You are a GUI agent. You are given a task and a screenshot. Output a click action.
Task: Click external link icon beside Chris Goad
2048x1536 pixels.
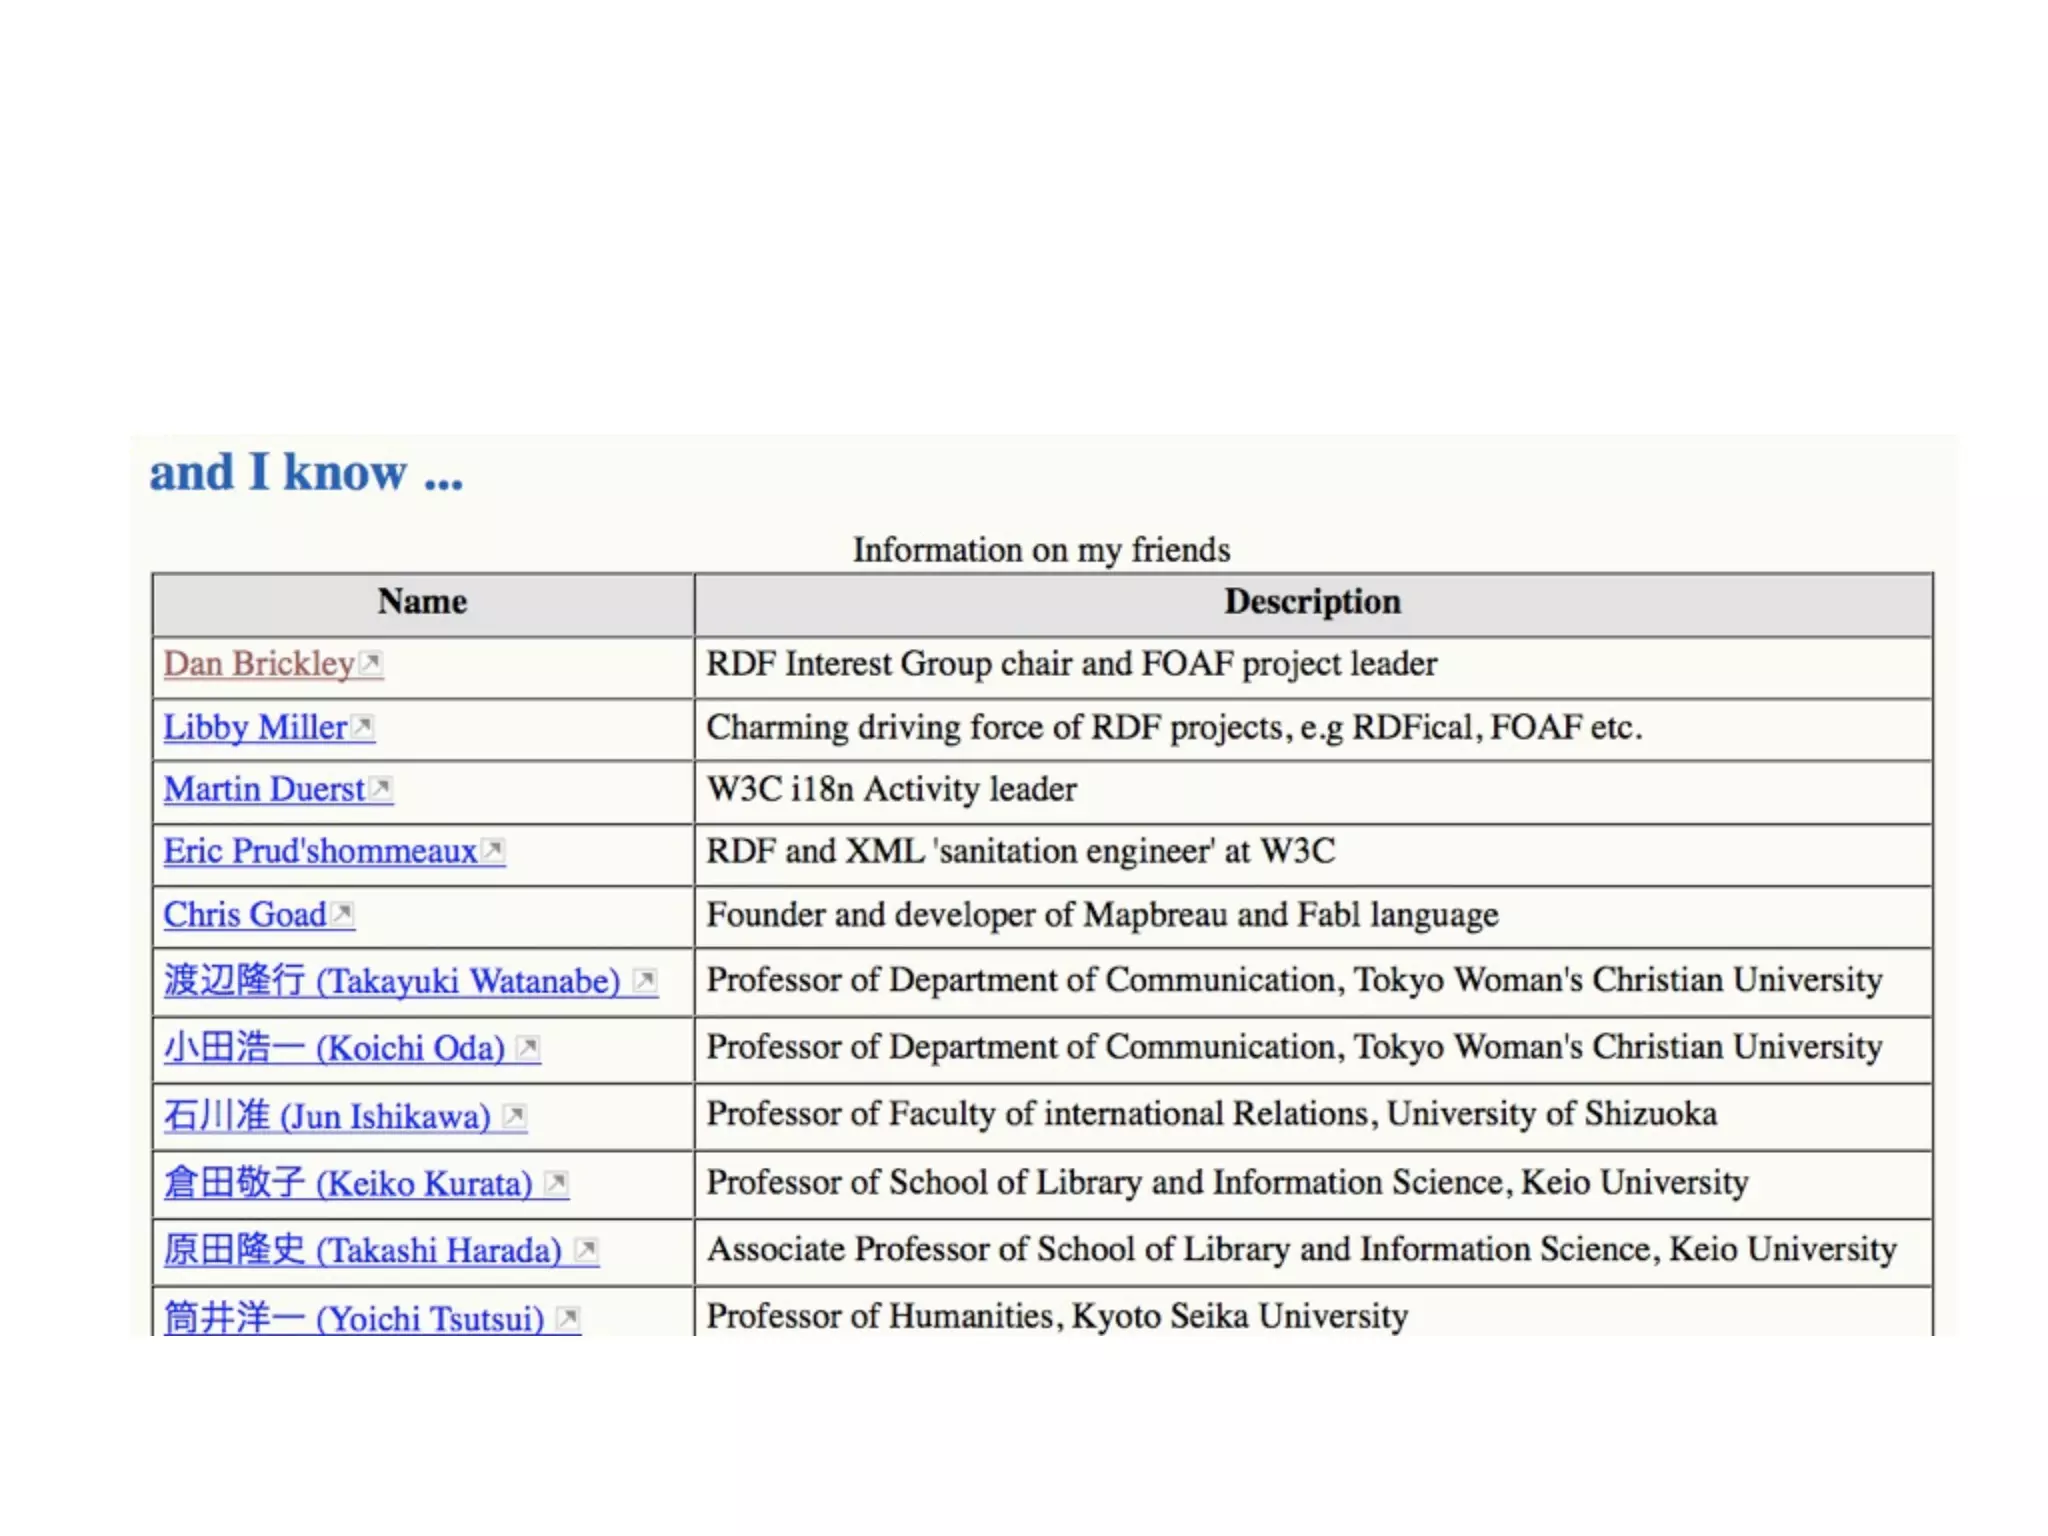343,913
